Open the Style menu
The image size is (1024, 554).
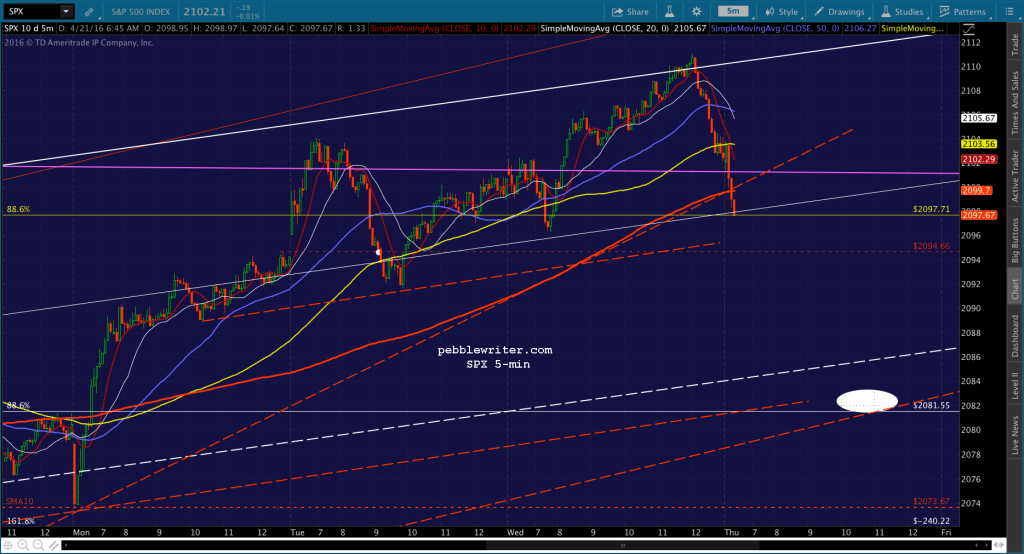(x=782, y=12)
